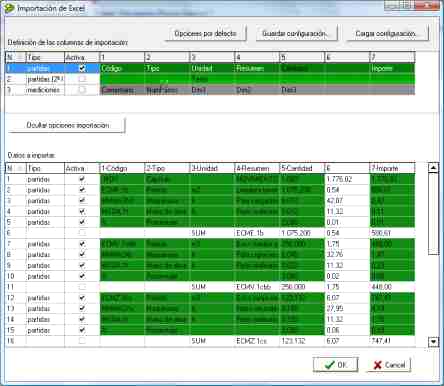Click Guardar configuración button
This screenshot has height=386, width=444.
(296, 34)
